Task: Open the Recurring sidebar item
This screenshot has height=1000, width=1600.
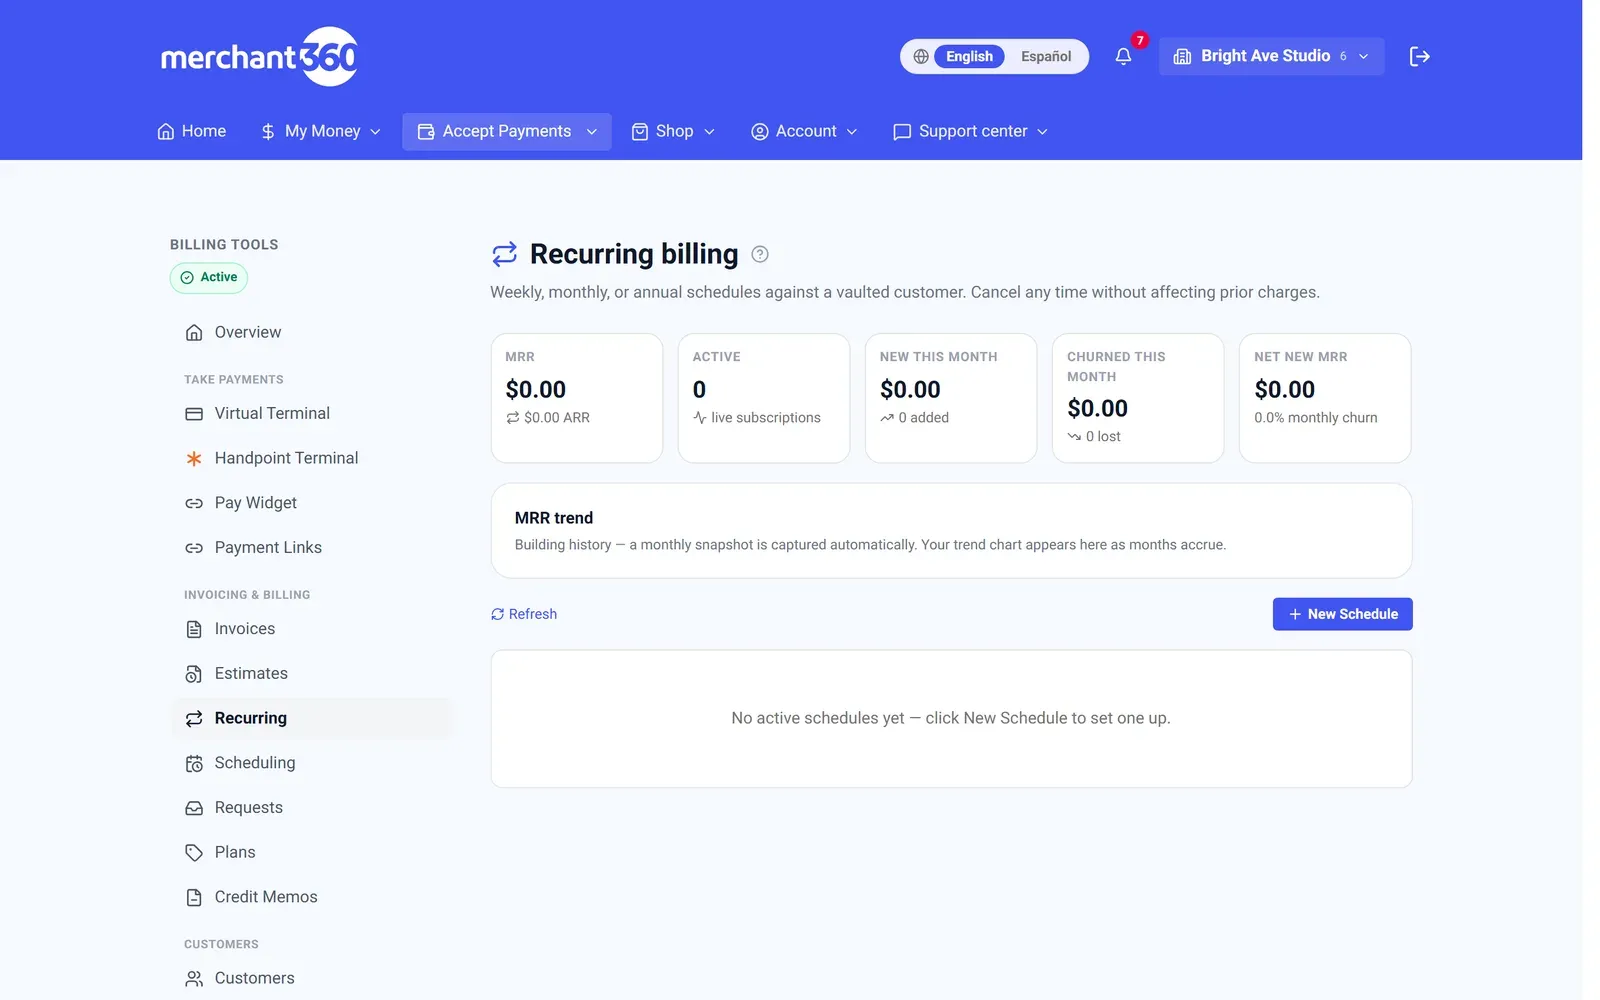Action: pyautogui.click(x=312, y=719)
